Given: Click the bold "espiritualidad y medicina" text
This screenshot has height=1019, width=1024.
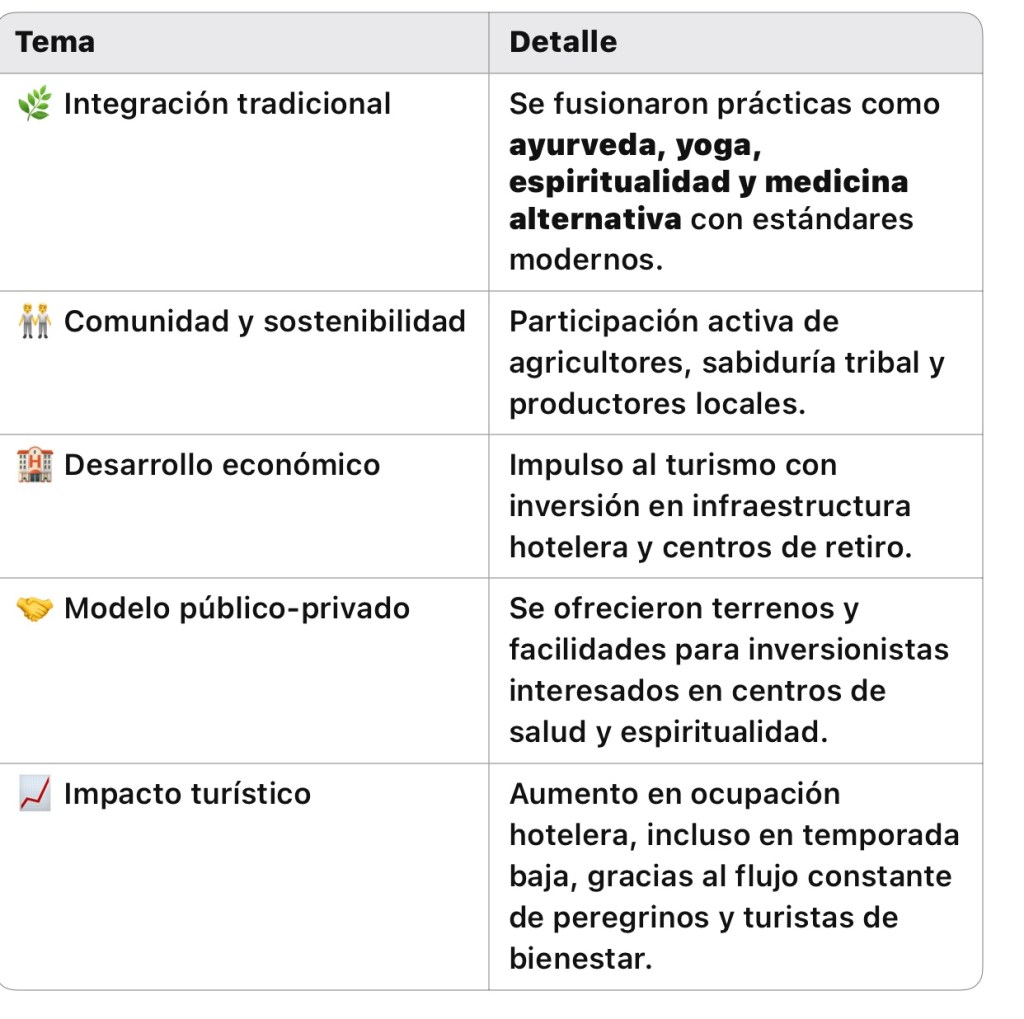Looking at the screenshot, I should [x=708, y=183].
